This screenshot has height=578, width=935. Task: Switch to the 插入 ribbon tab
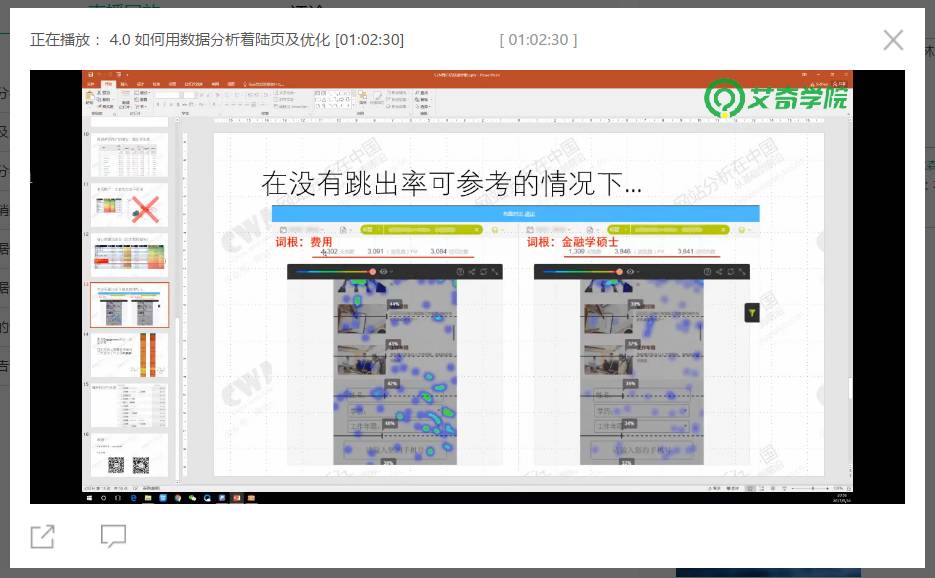pyautogui.click(x=124, y=84)
